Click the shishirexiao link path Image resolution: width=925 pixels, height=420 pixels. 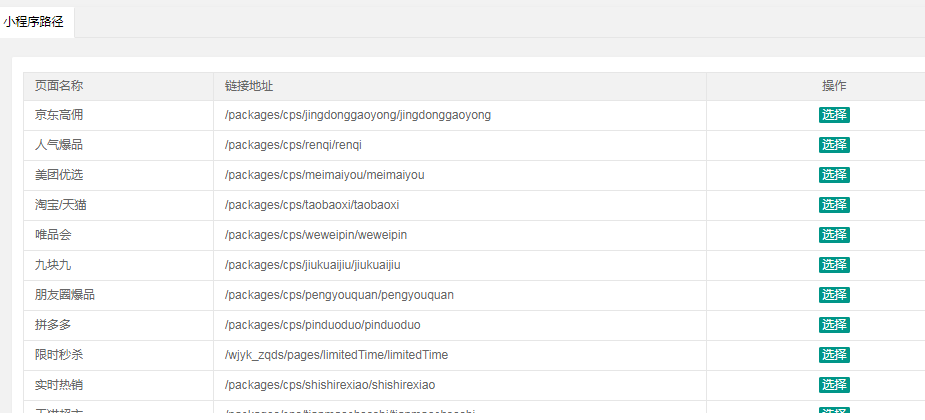coord(330,385)
